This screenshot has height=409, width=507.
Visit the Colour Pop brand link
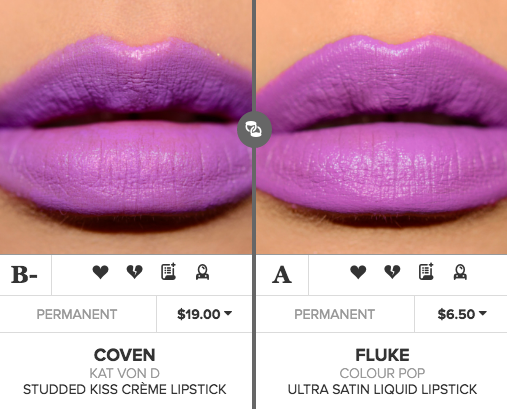[382, 373]
